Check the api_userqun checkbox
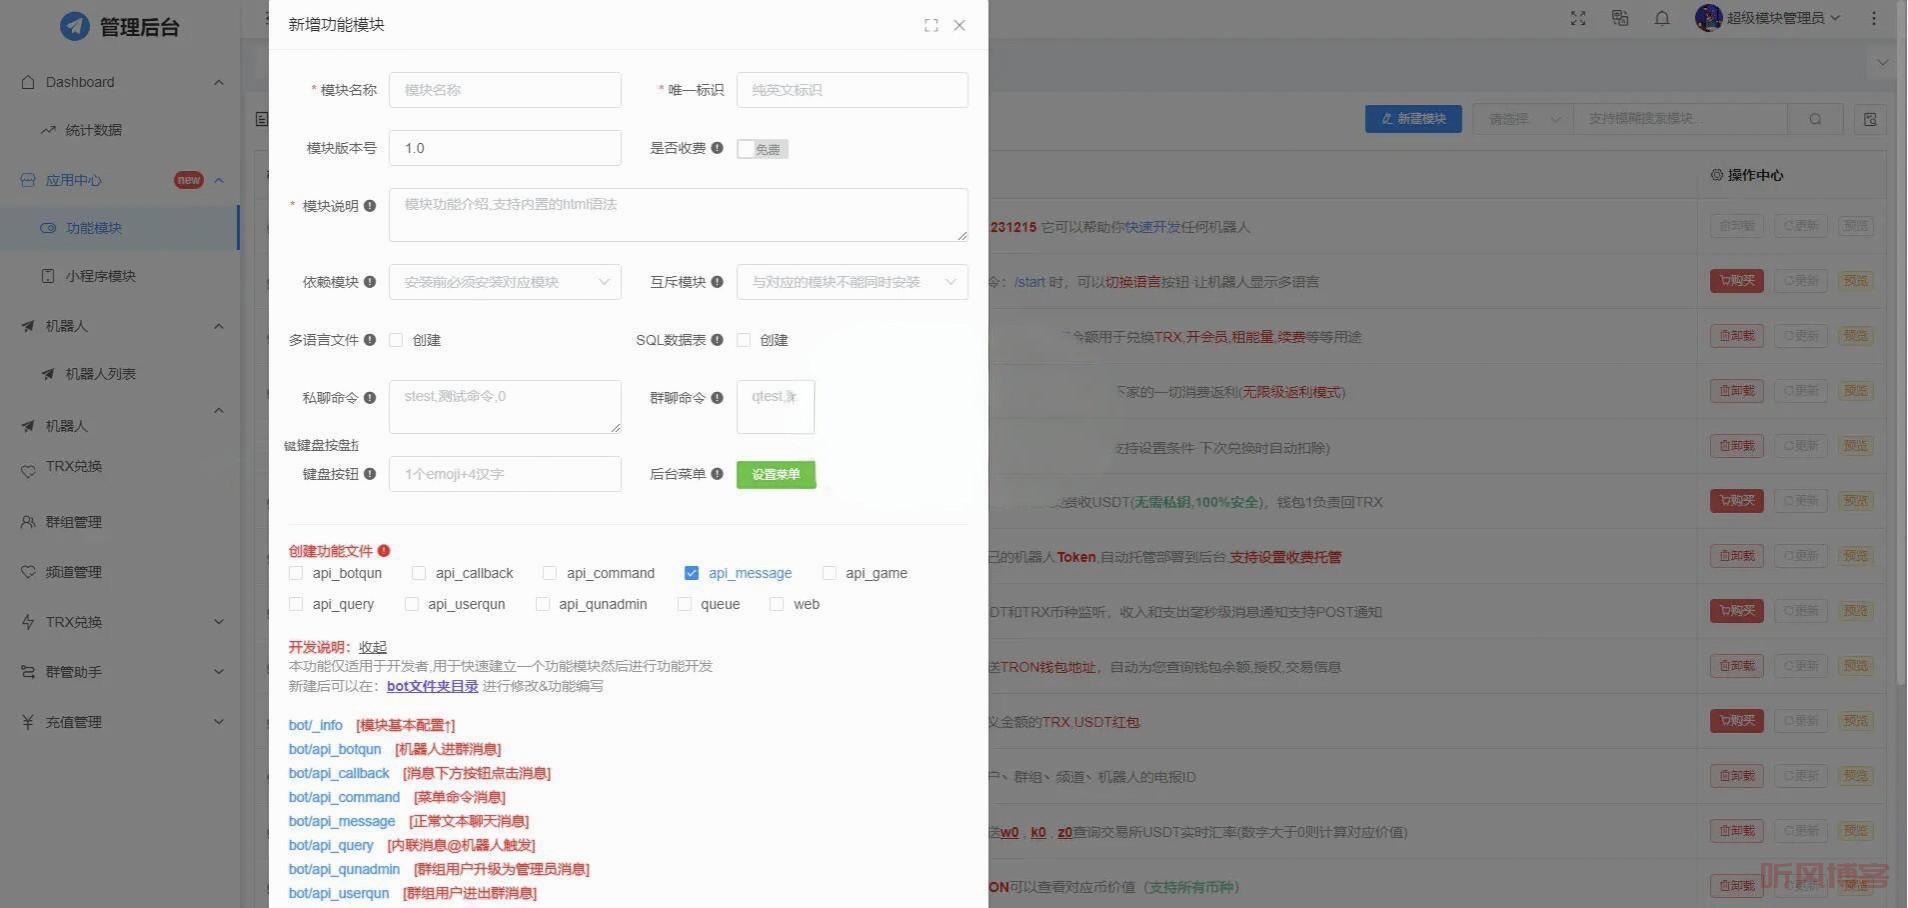This screenshot has width=1908, height=908. point(412,604)
